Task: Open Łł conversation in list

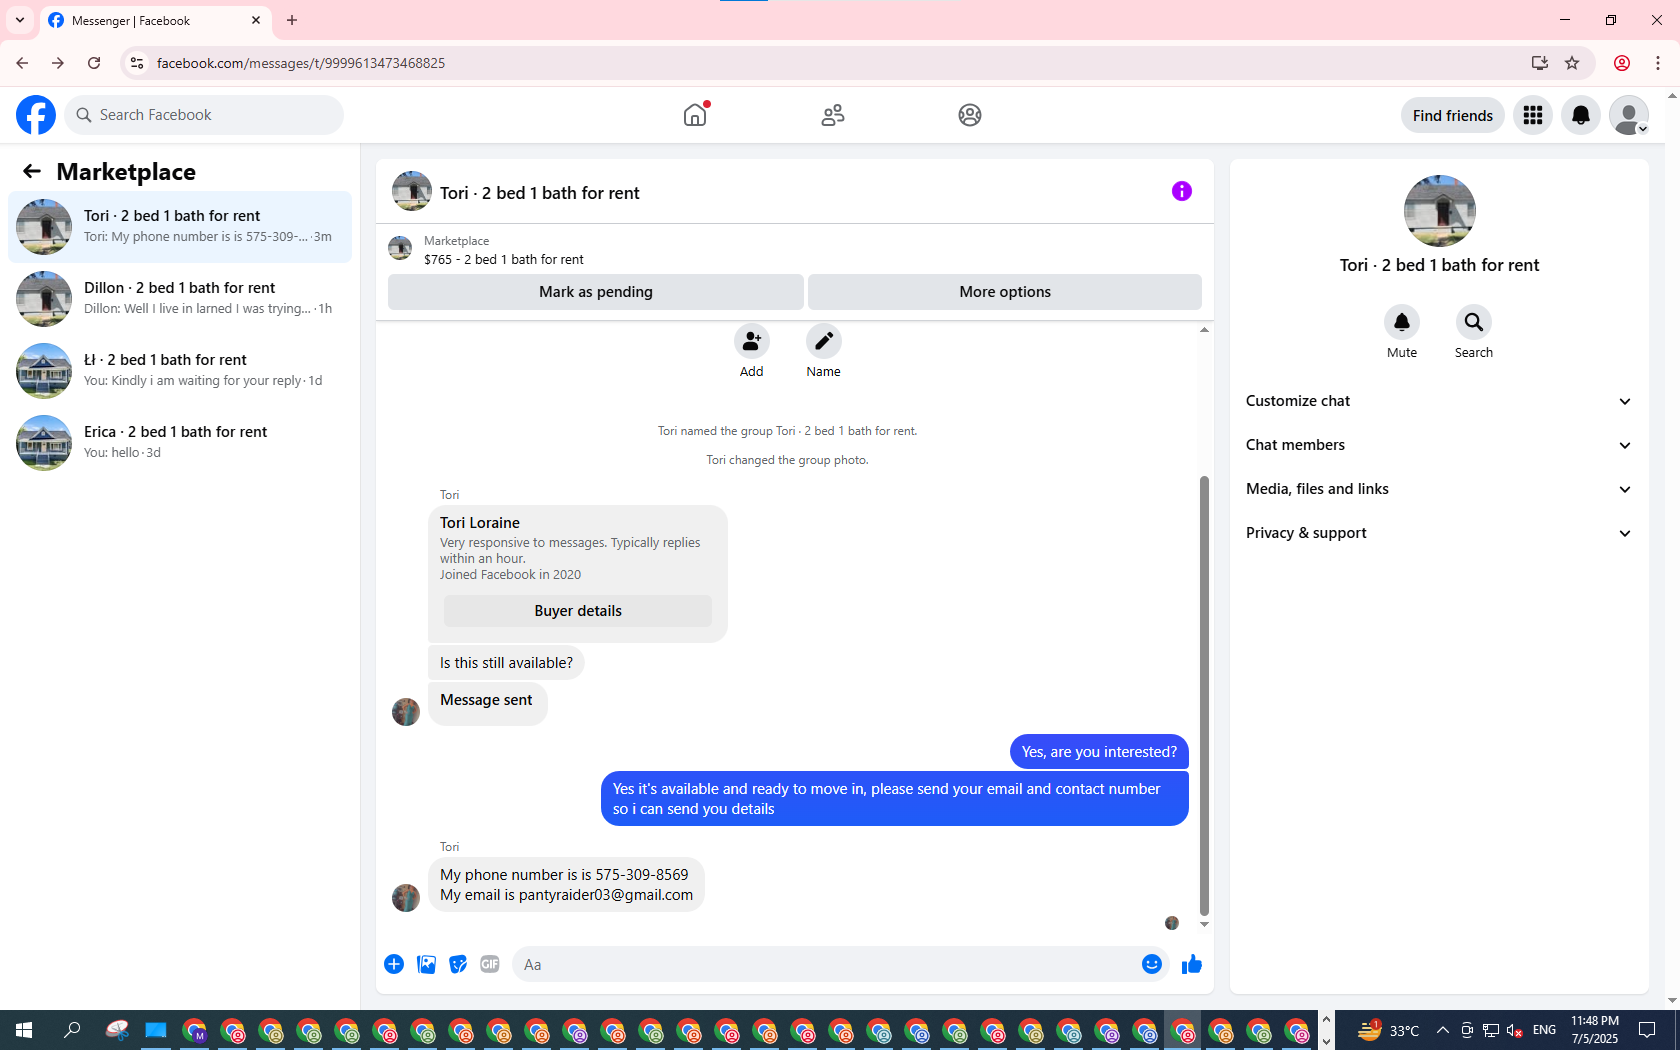Action: click(180, 371)
